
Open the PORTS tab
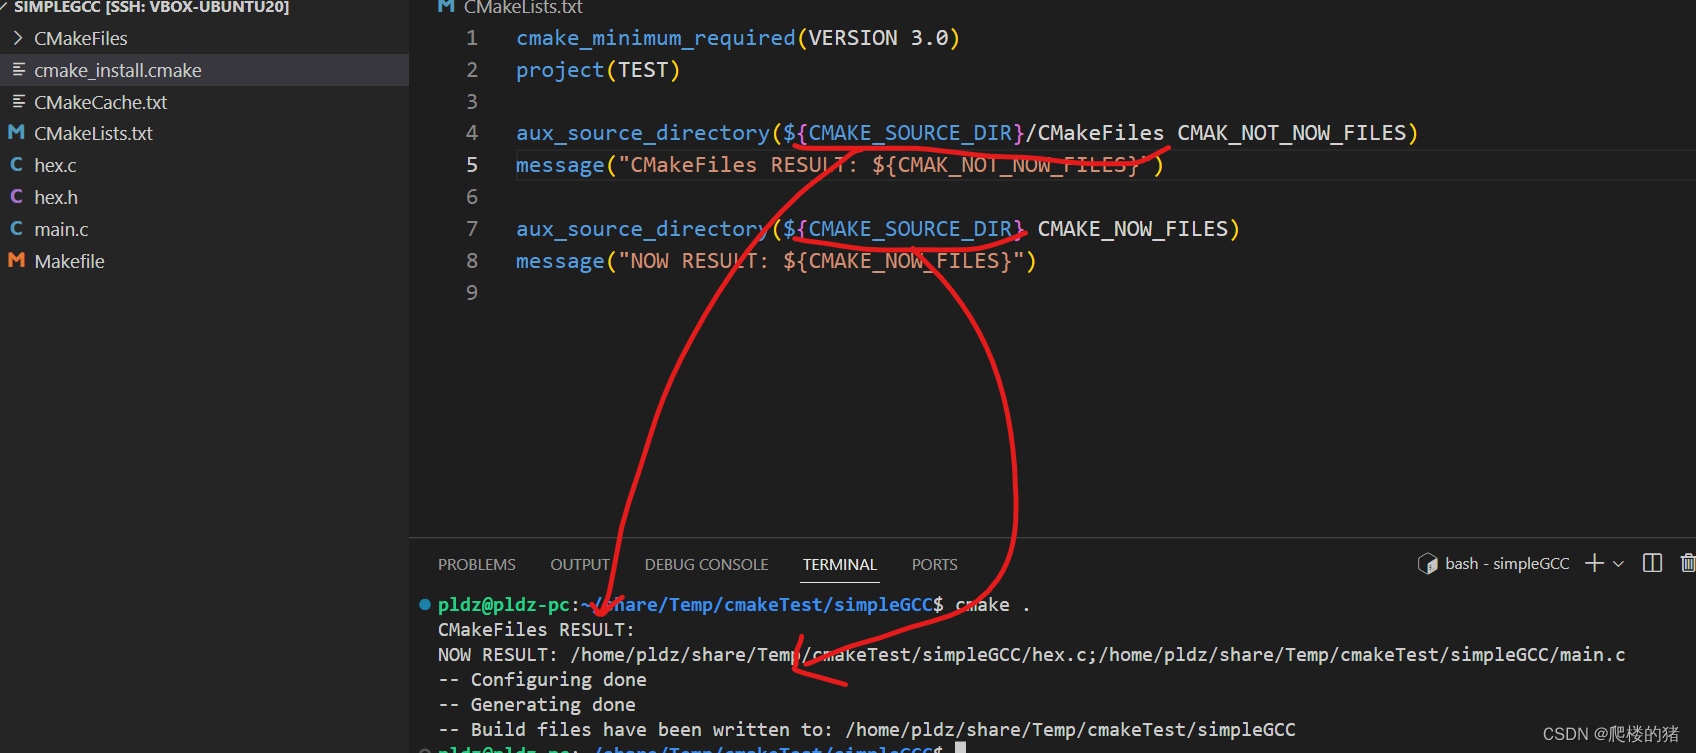coord(934,565)
